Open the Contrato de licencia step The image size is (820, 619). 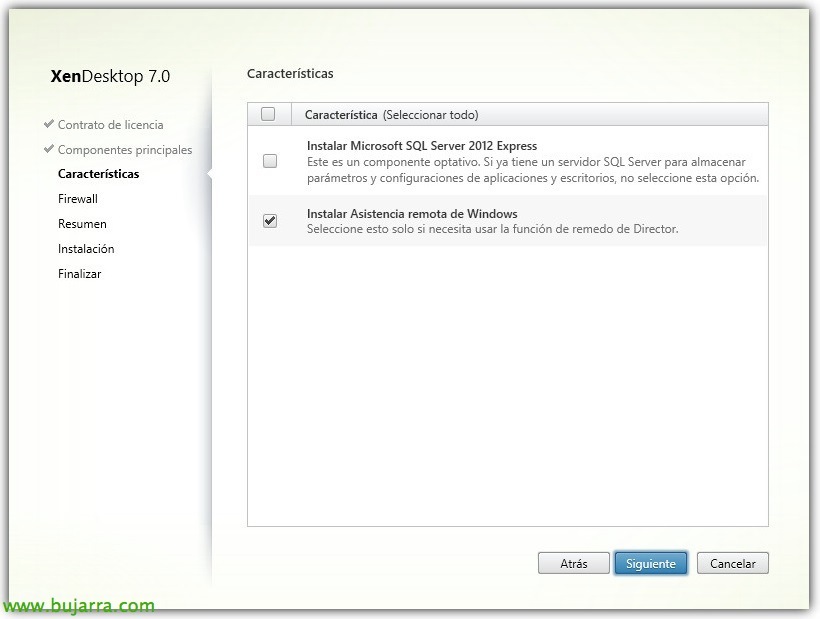point(110,124)
